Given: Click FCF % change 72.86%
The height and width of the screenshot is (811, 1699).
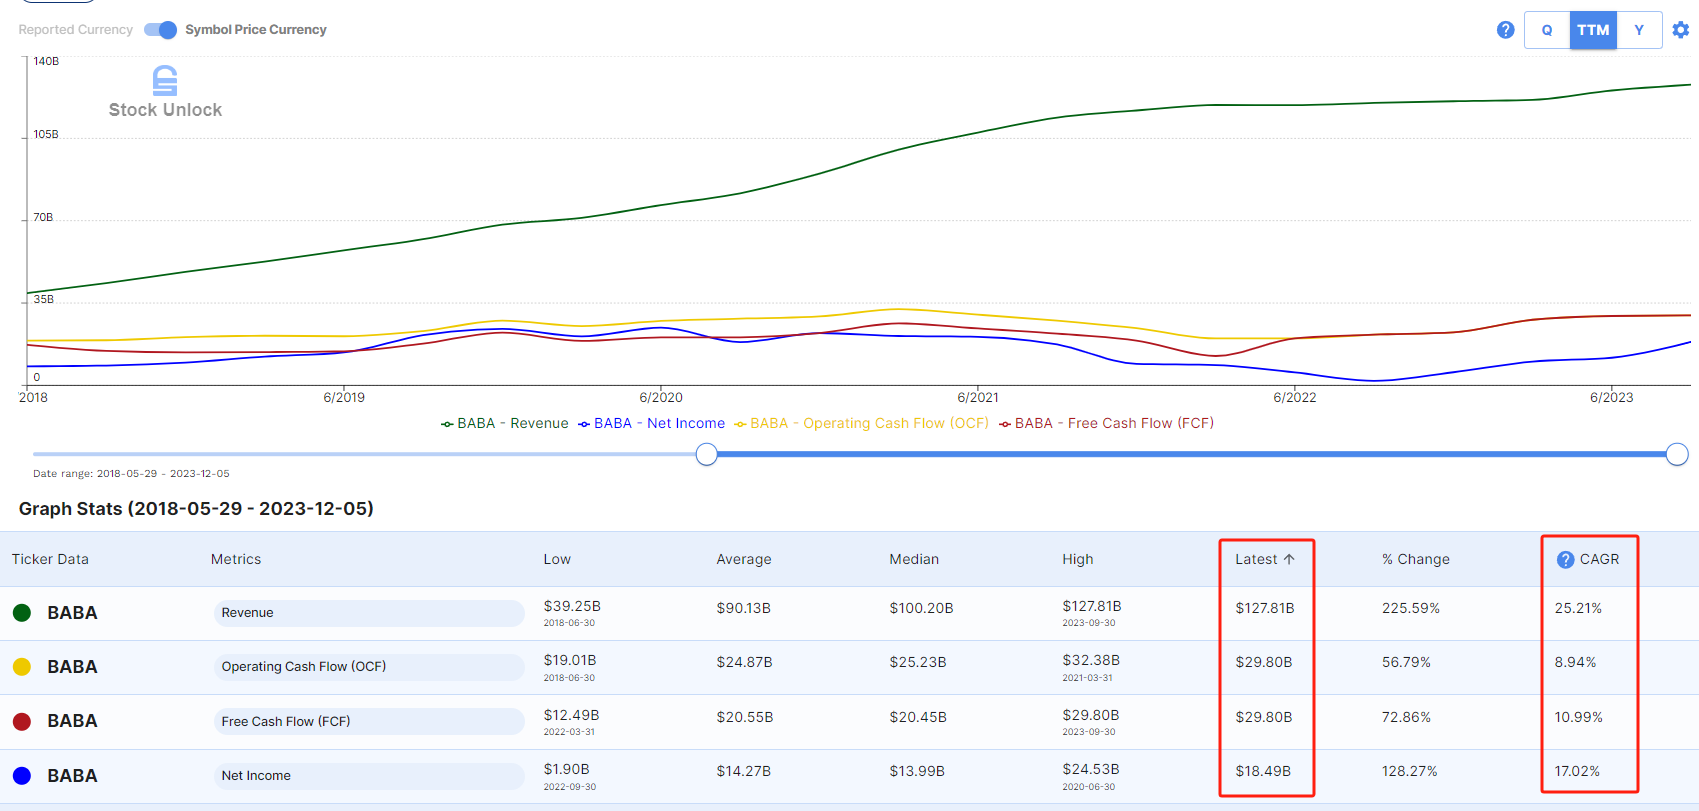Looking at the screenshot, I should (1406, 717).
